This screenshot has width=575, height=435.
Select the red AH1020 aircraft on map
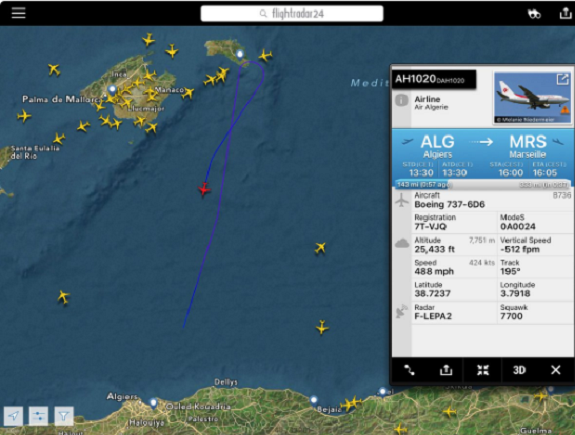pos(204,189)
